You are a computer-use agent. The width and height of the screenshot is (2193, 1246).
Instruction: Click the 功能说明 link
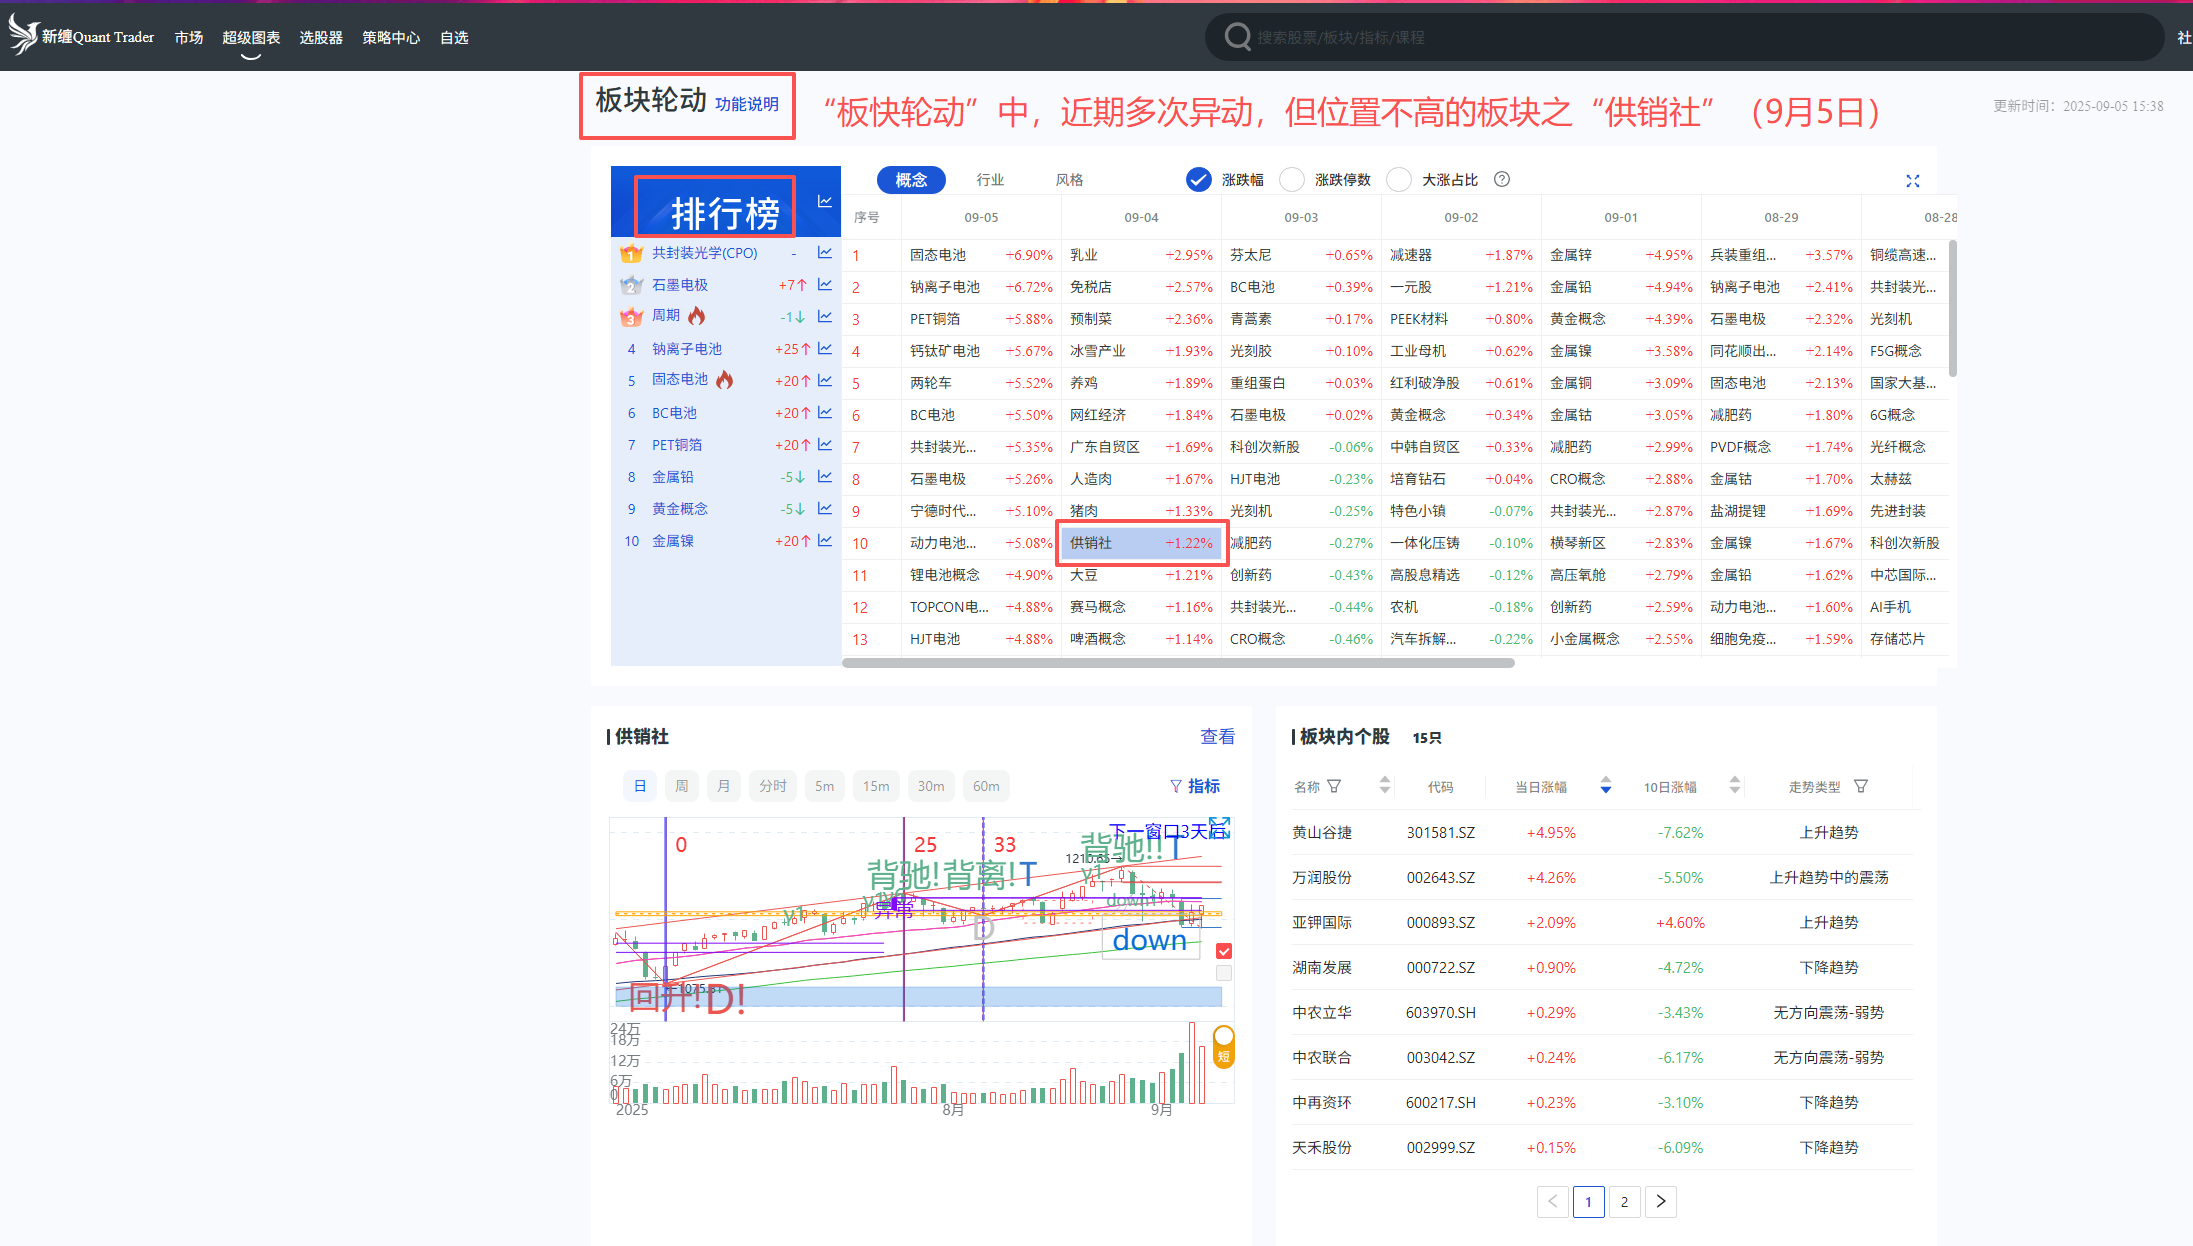pos(746,104)
